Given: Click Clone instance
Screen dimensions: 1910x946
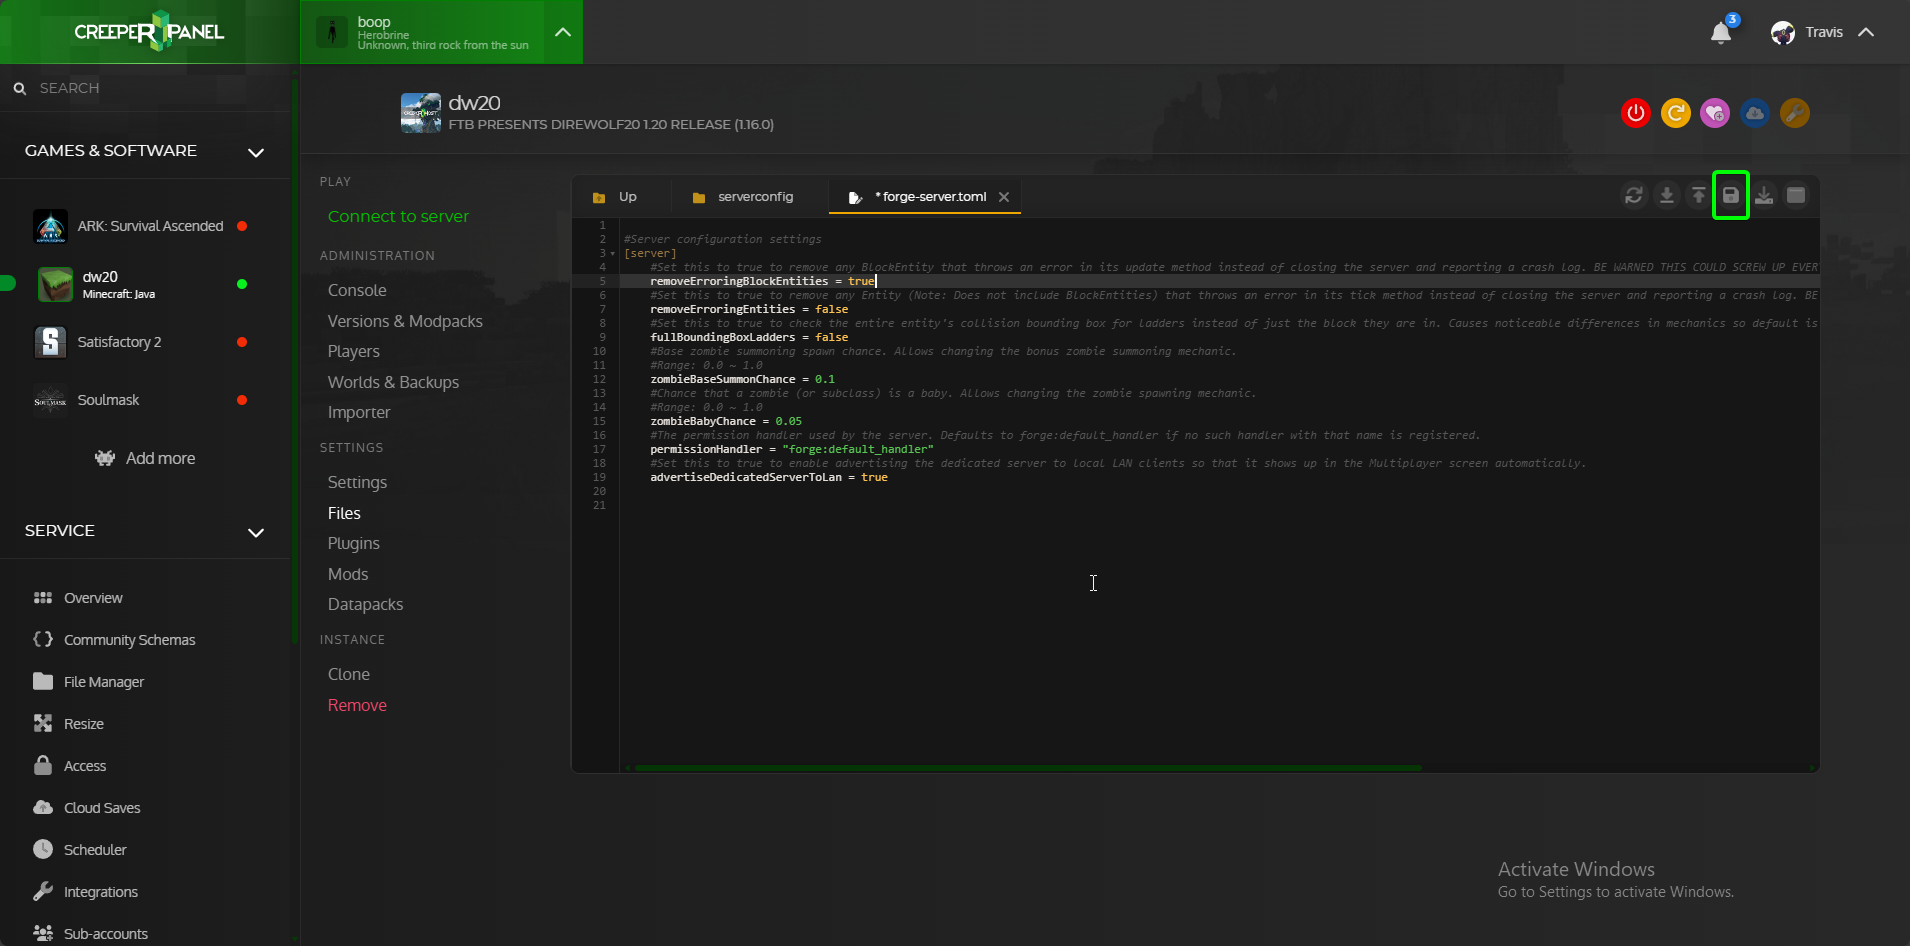Looking at the screenshot, I should point(349,674).
